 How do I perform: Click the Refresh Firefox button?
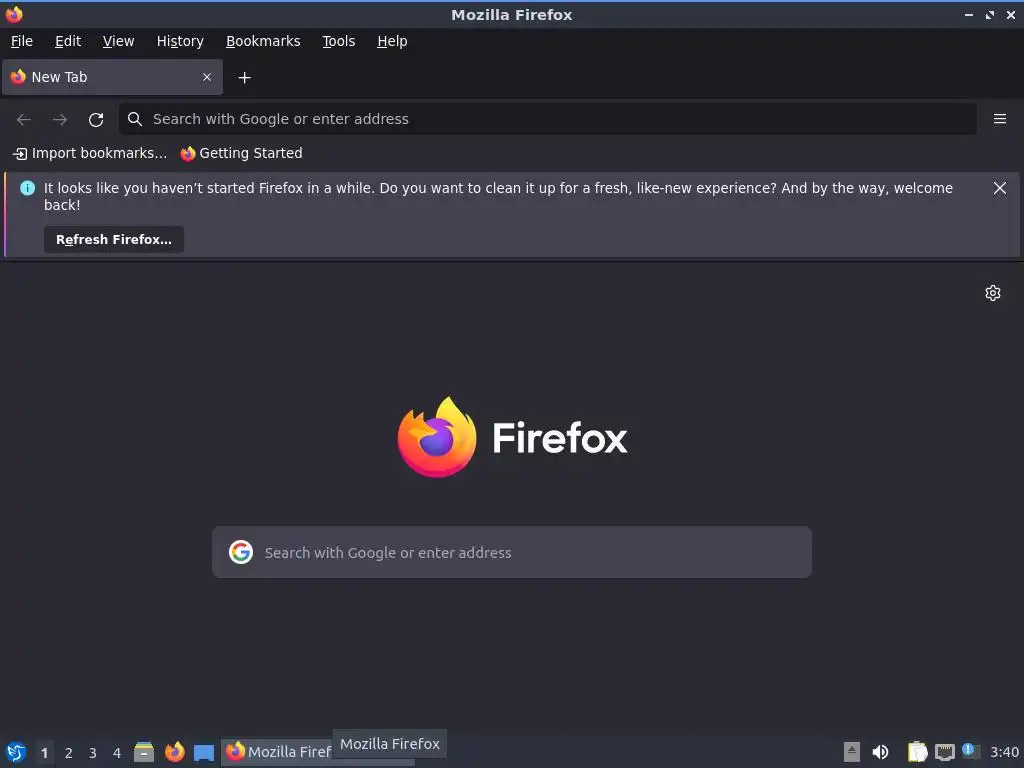pos(114,240)
